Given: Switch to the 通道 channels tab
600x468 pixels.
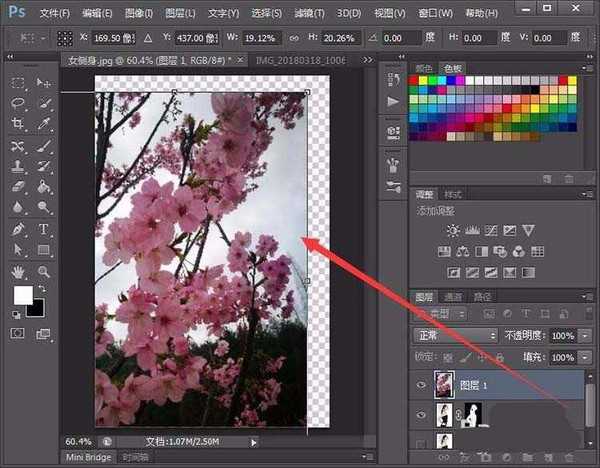Looking at the screenshot, I should click(x=453, y=296).
